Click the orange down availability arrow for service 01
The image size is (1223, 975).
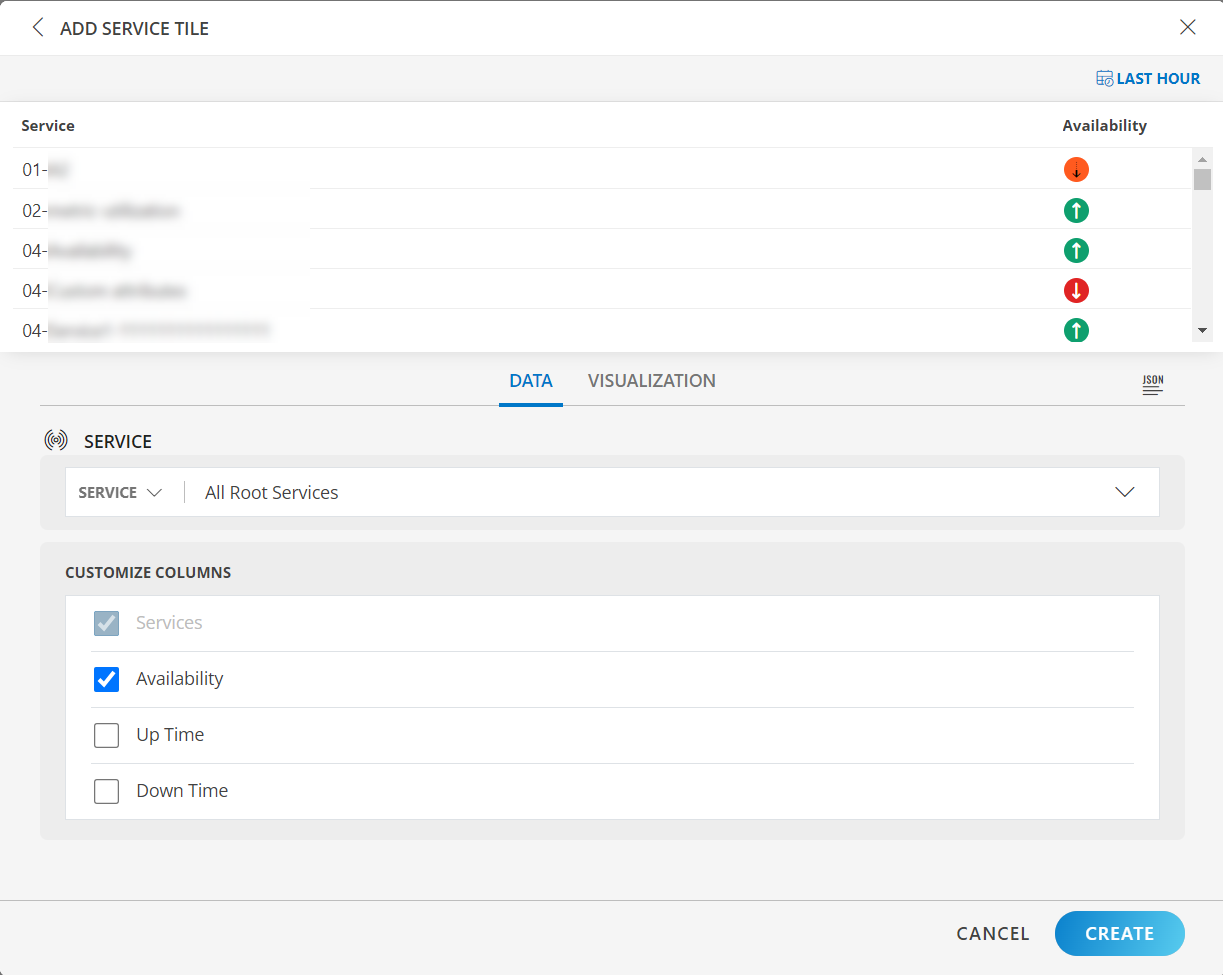click(1076, 170)
